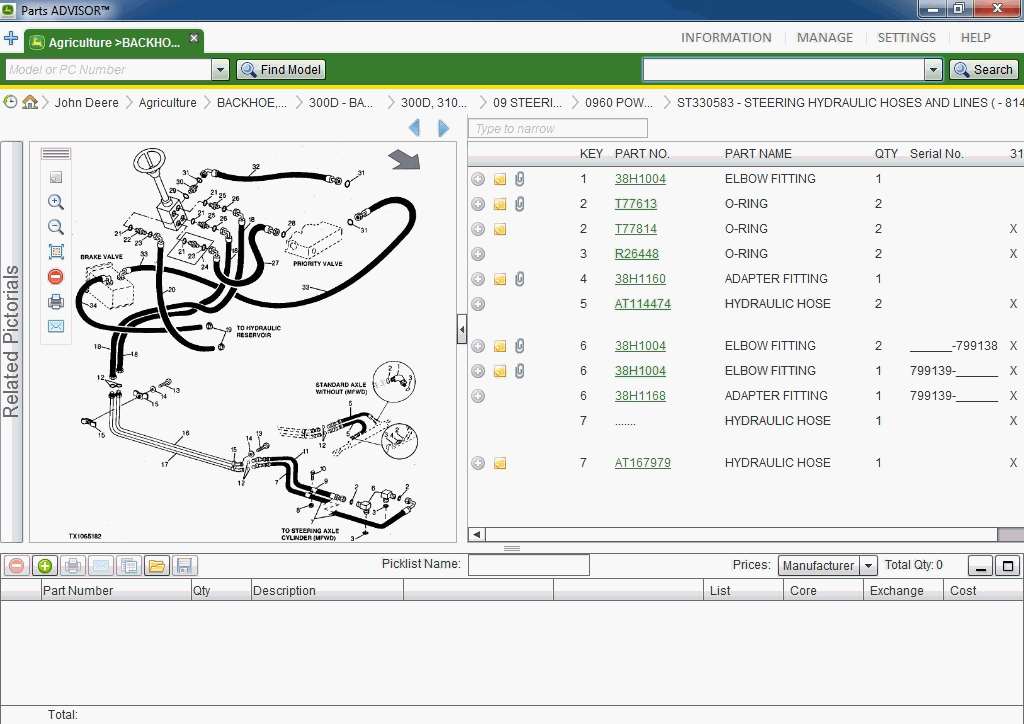Fit the pictorial to window
This screenshot has height=724, width=1024.
56,251
